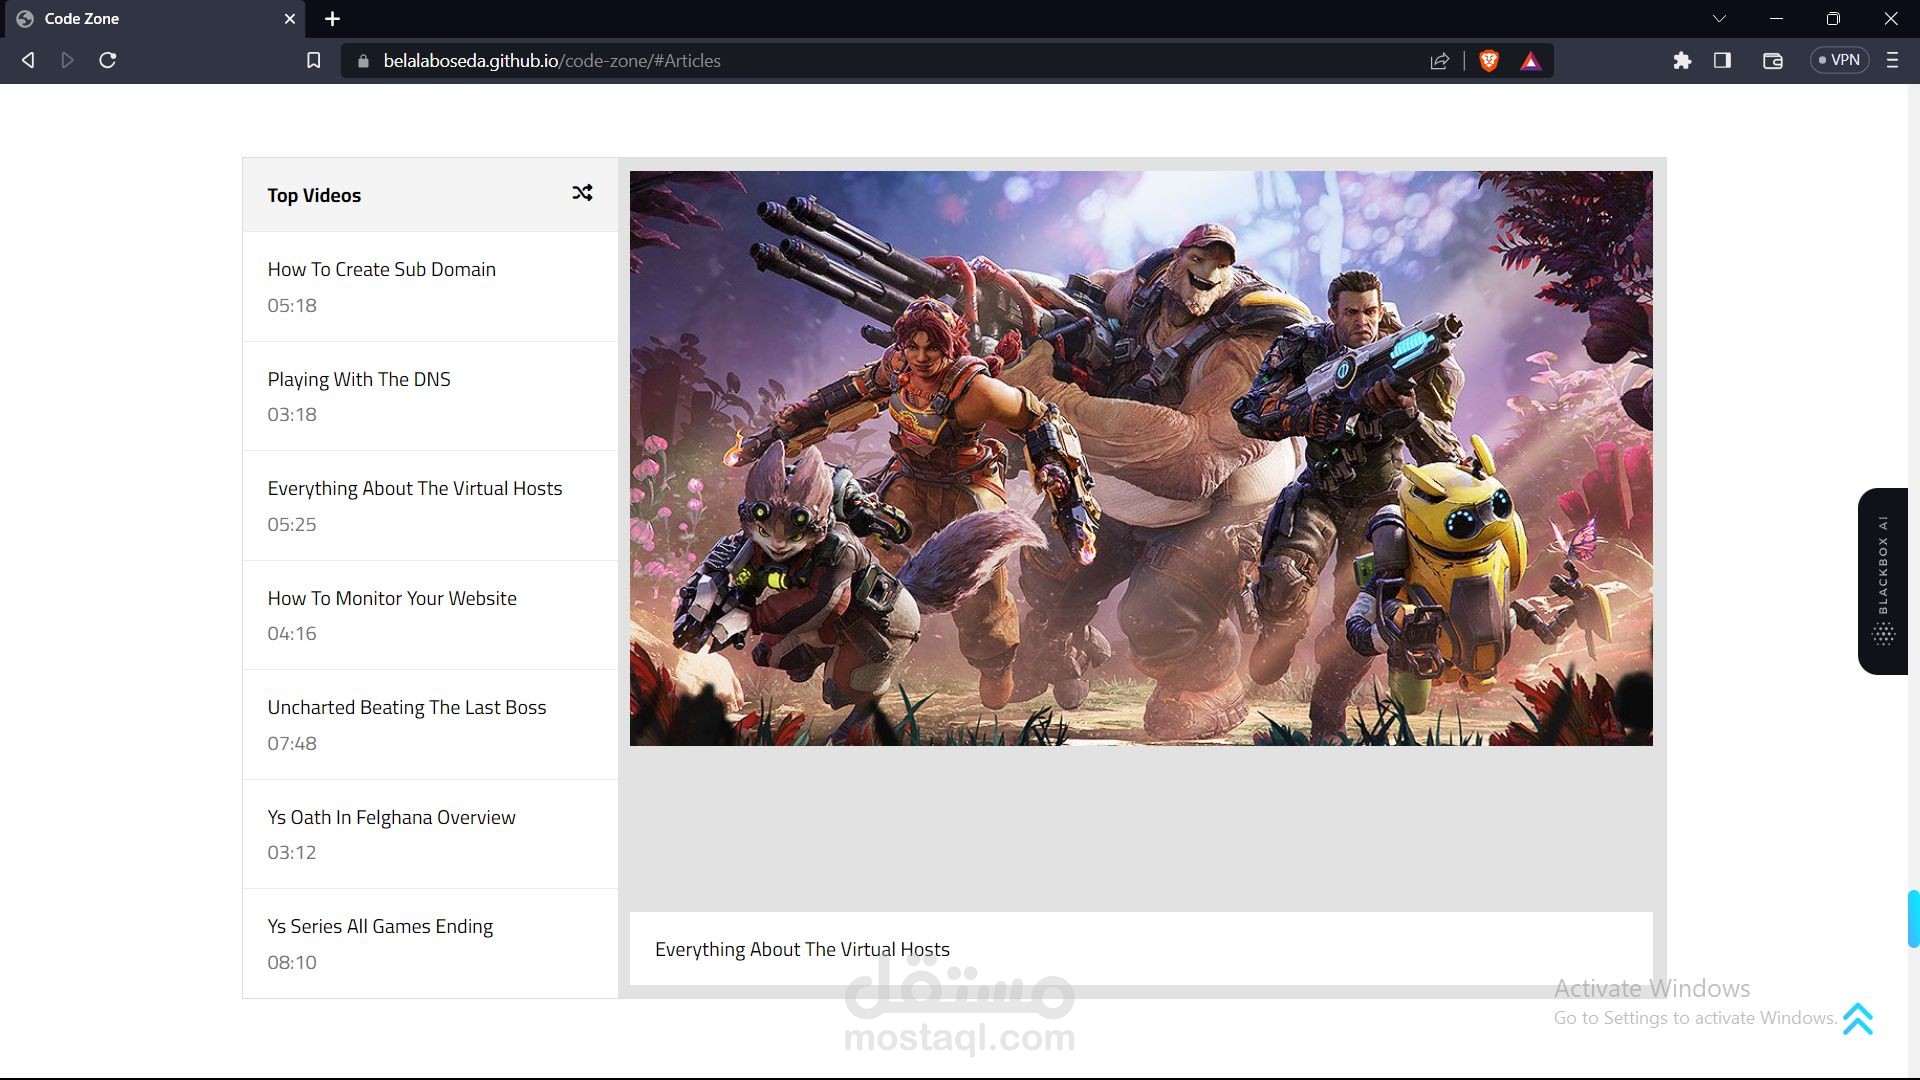Close the Code Zone tab

(x=290, y=19)
